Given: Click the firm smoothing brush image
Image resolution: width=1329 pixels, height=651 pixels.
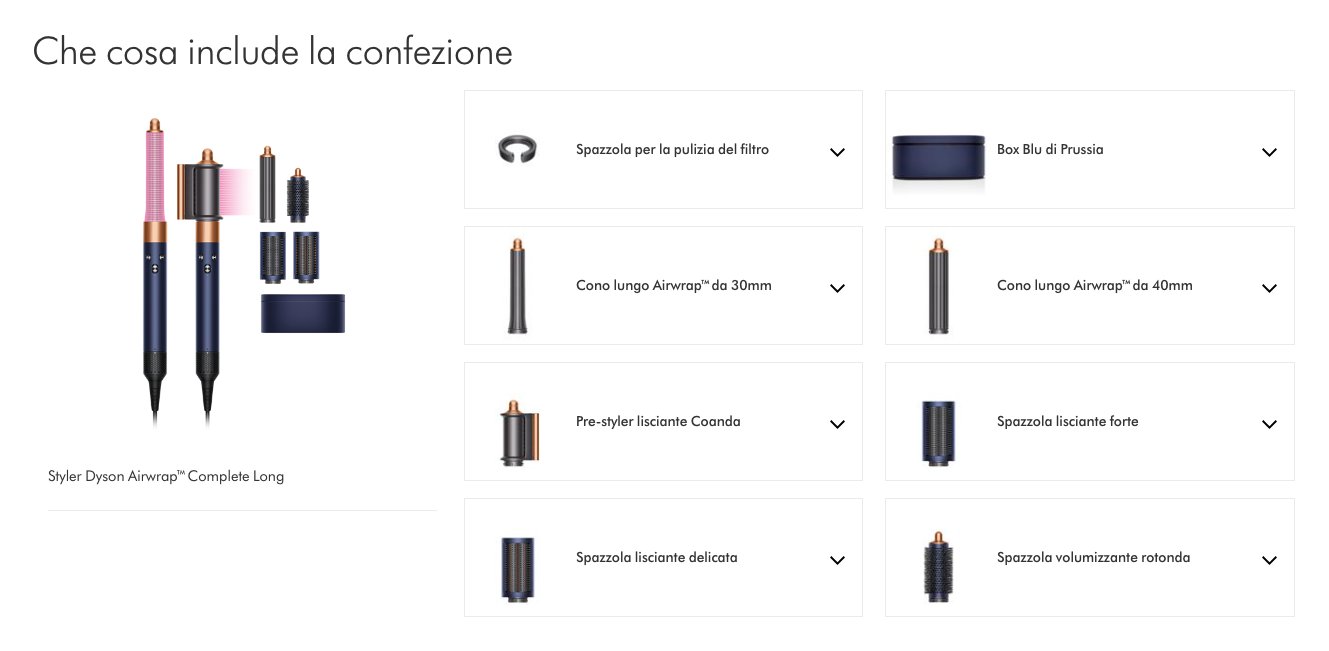Looking at the screenshot, I should click(x=938, y=431).
